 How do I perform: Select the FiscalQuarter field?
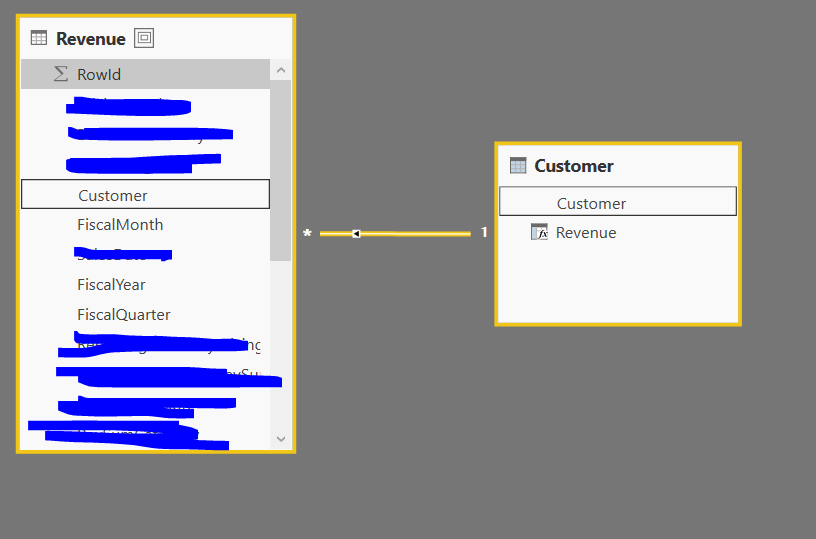click(x=145, y=315)
